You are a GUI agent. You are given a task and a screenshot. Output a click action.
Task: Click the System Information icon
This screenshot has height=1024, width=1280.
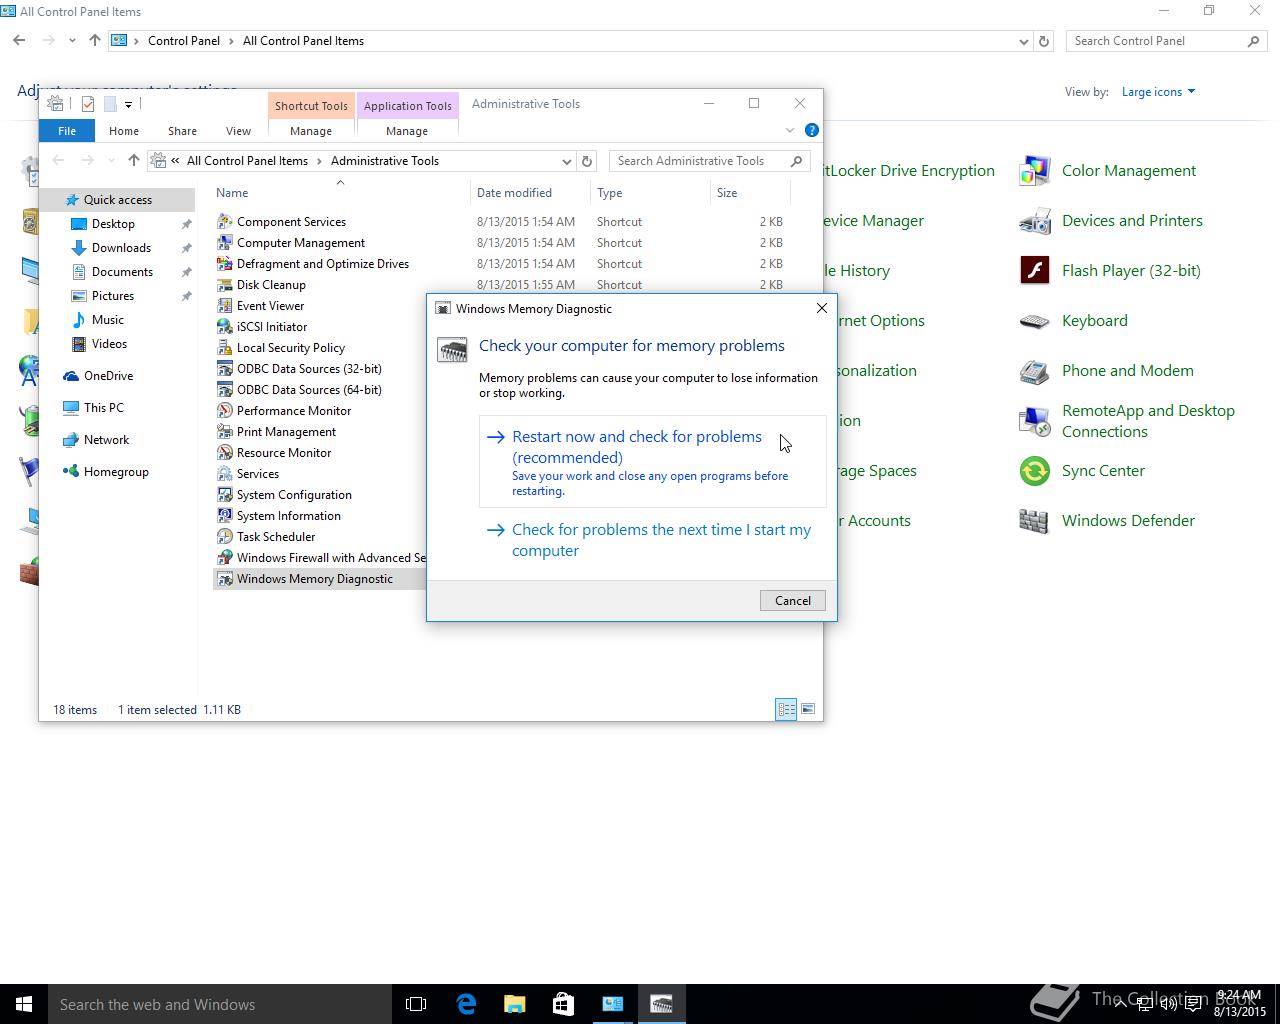pos(225,516)
